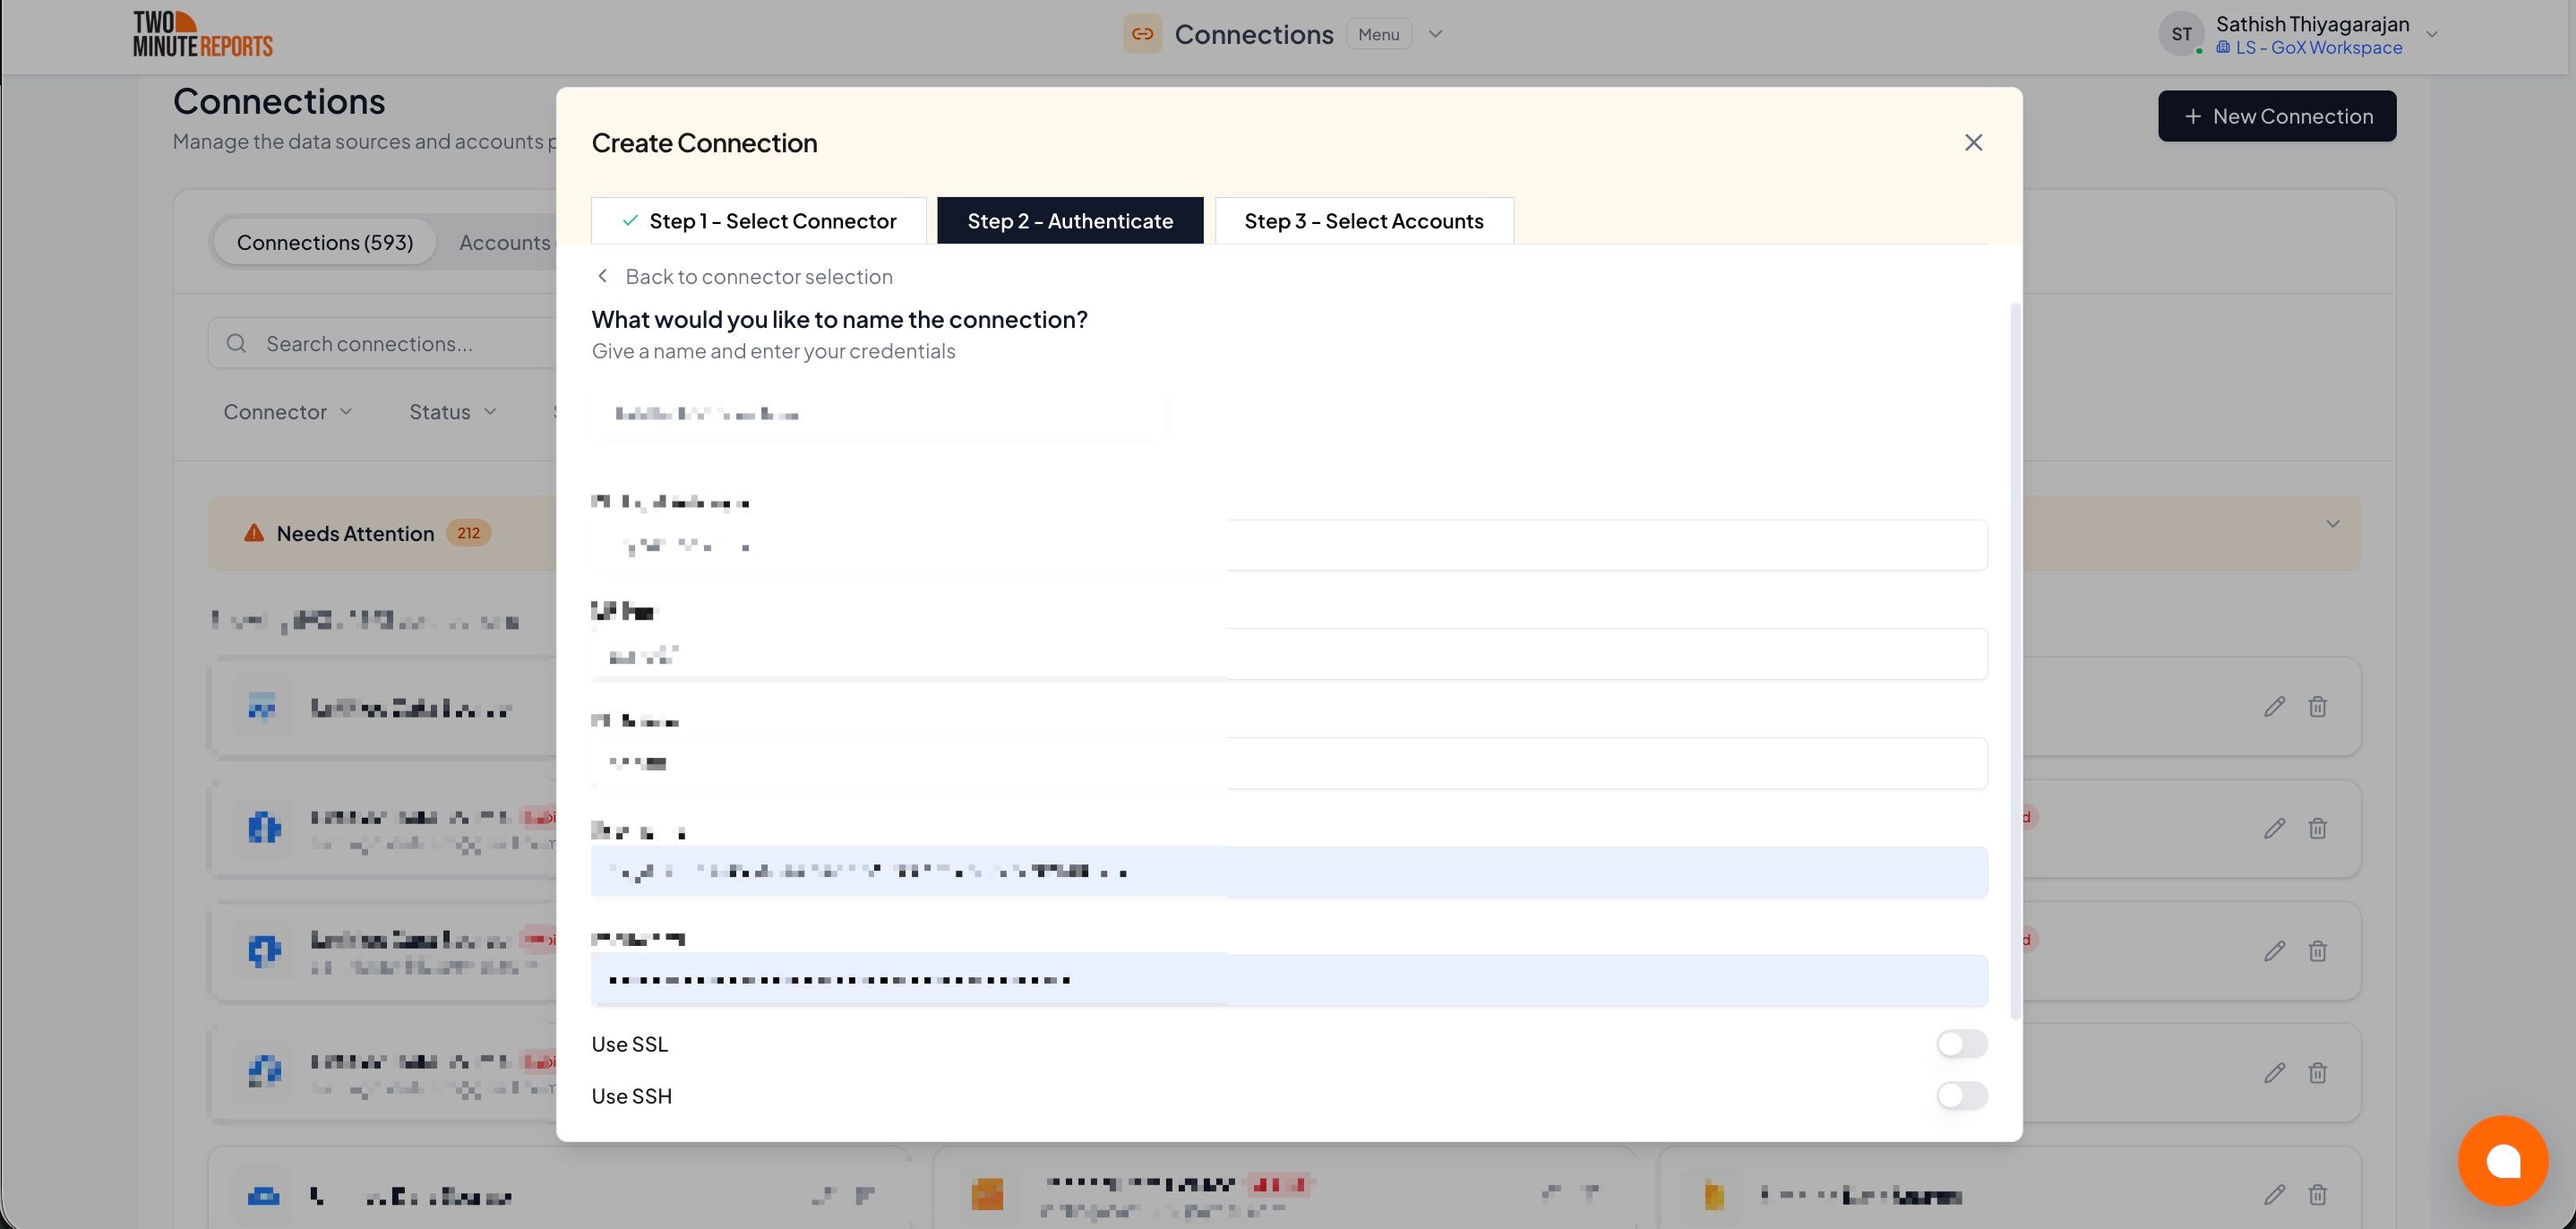Click the Two Minute Reports logo

(203, 34)
